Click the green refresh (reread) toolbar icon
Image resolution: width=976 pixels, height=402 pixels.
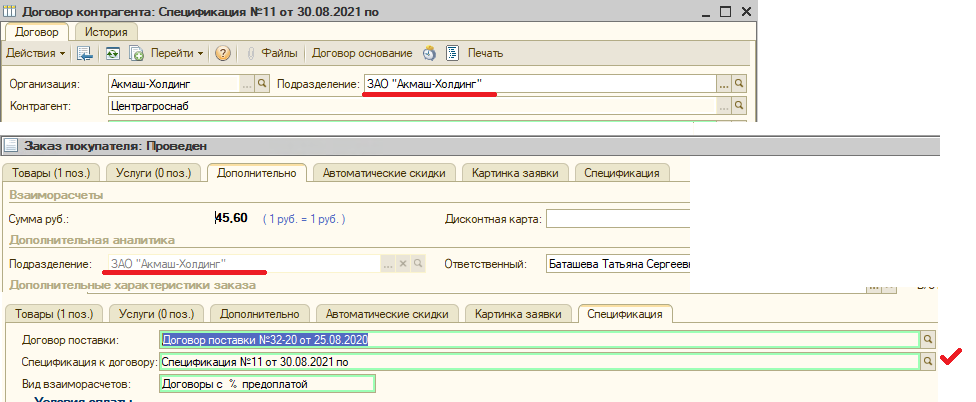click(x=112, y=54)
